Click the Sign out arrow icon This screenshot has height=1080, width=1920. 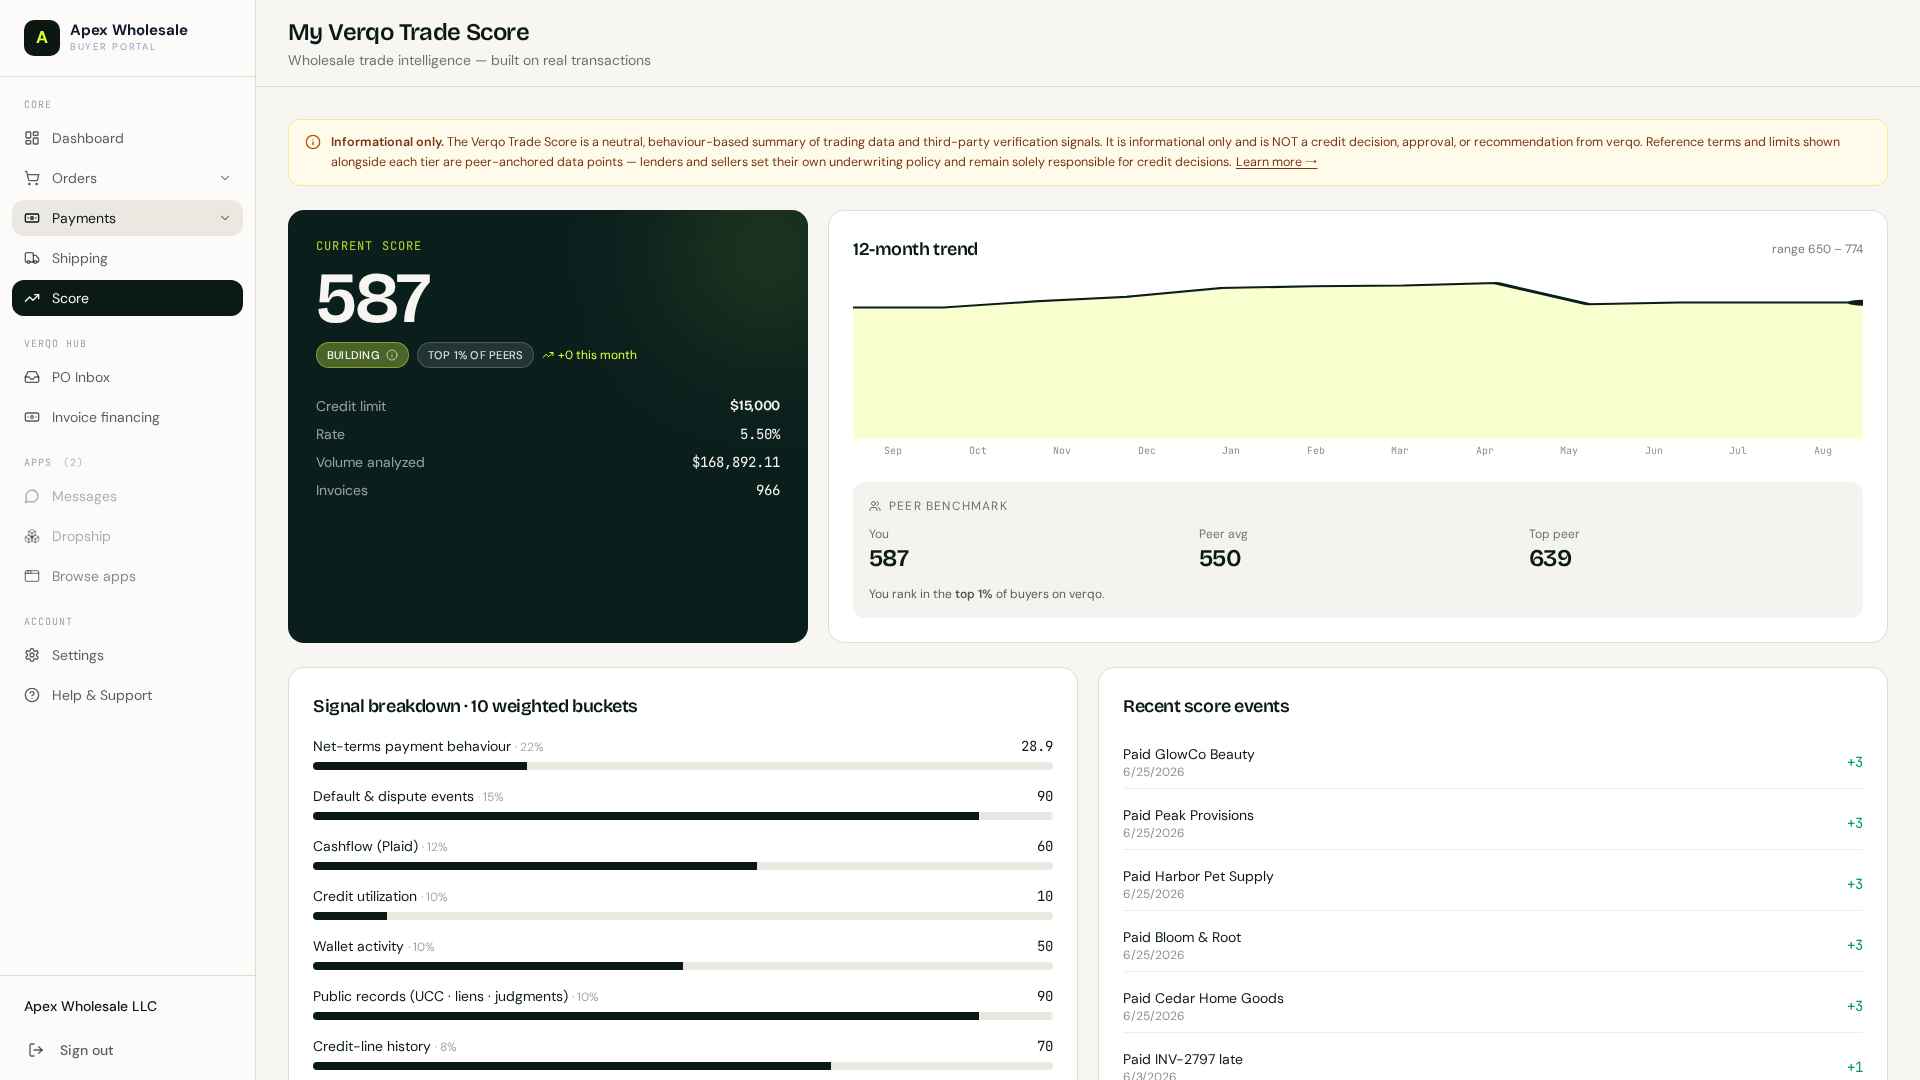[36, 1050]
